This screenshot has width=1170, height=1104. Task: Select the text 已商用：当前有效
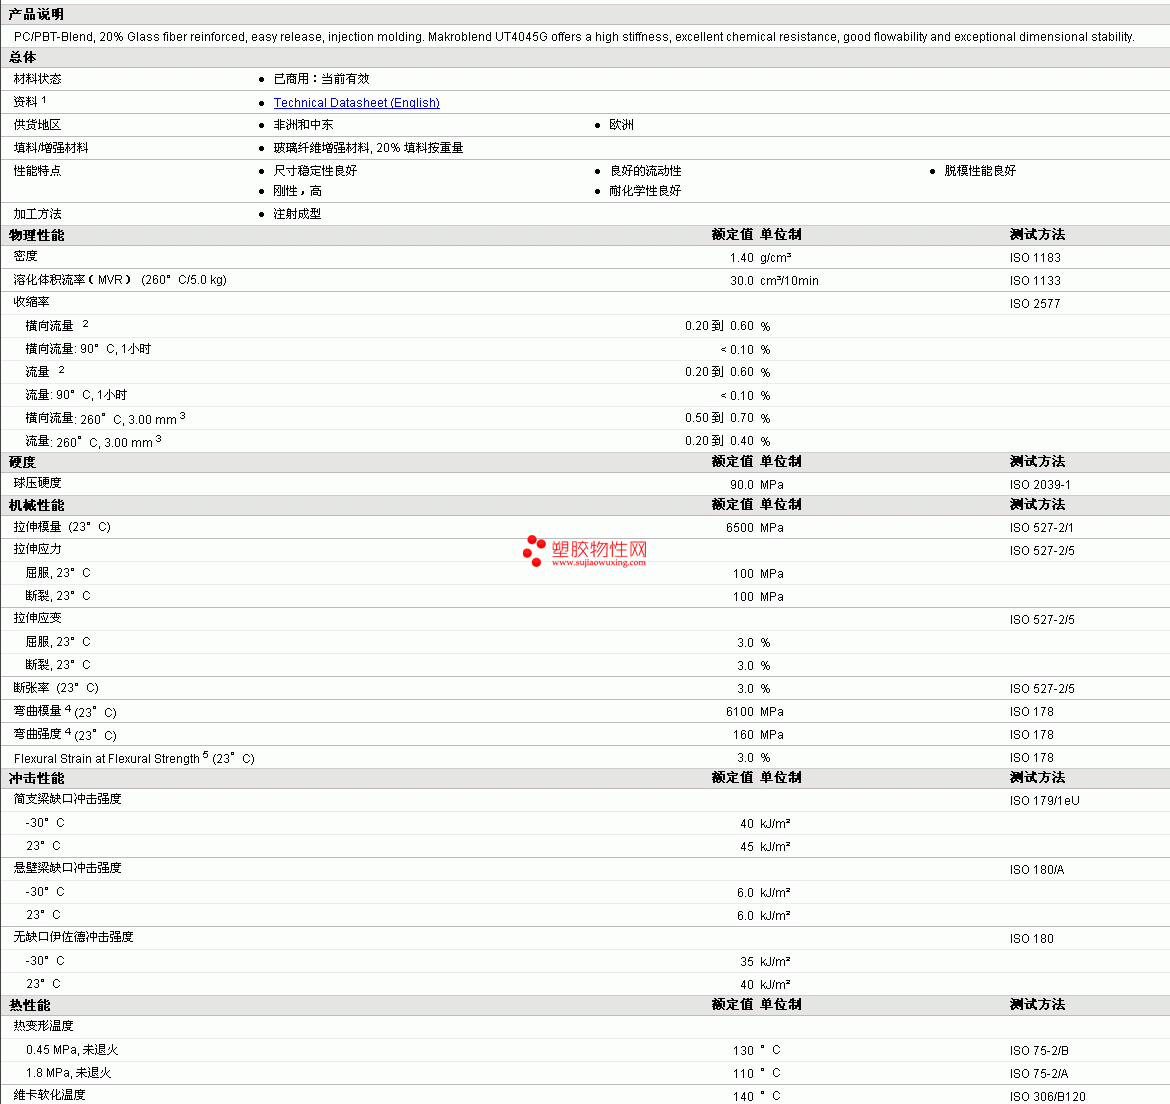tap(321, 78)
